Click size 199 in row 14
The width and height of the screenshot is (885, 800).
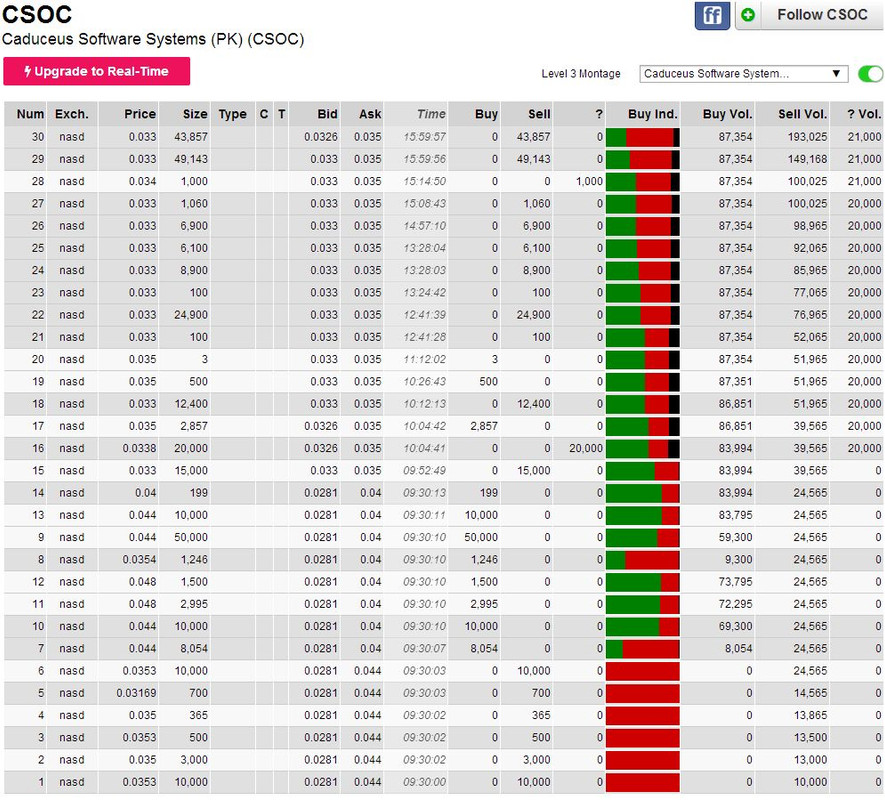click(199, 493)
